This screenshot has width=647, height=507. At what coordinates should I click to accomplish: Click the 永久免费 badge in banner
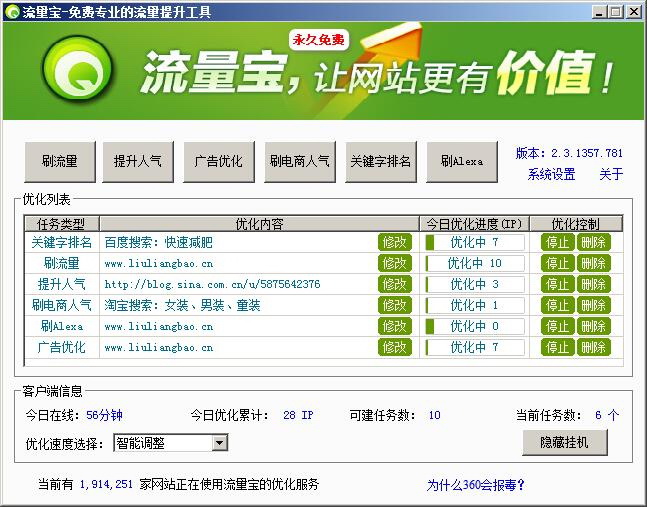(319, 40)
